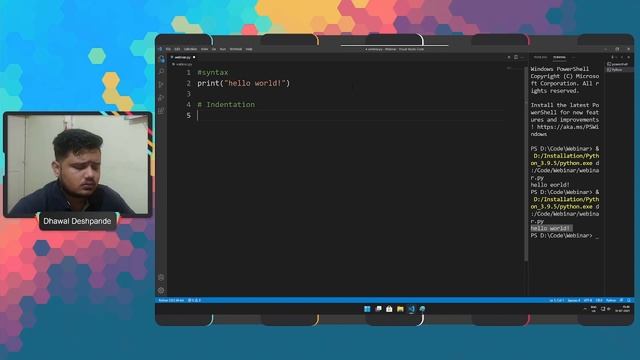Open the Selection menu
640x360 pixels.
click(190, 49)
